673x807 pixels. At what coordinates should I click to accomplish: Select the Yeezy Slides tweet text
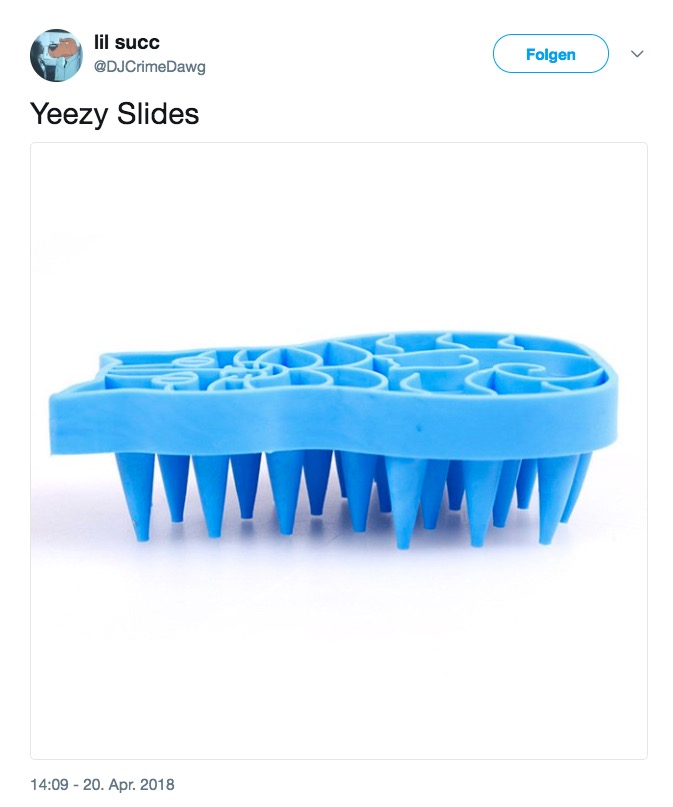click(114, 114)
